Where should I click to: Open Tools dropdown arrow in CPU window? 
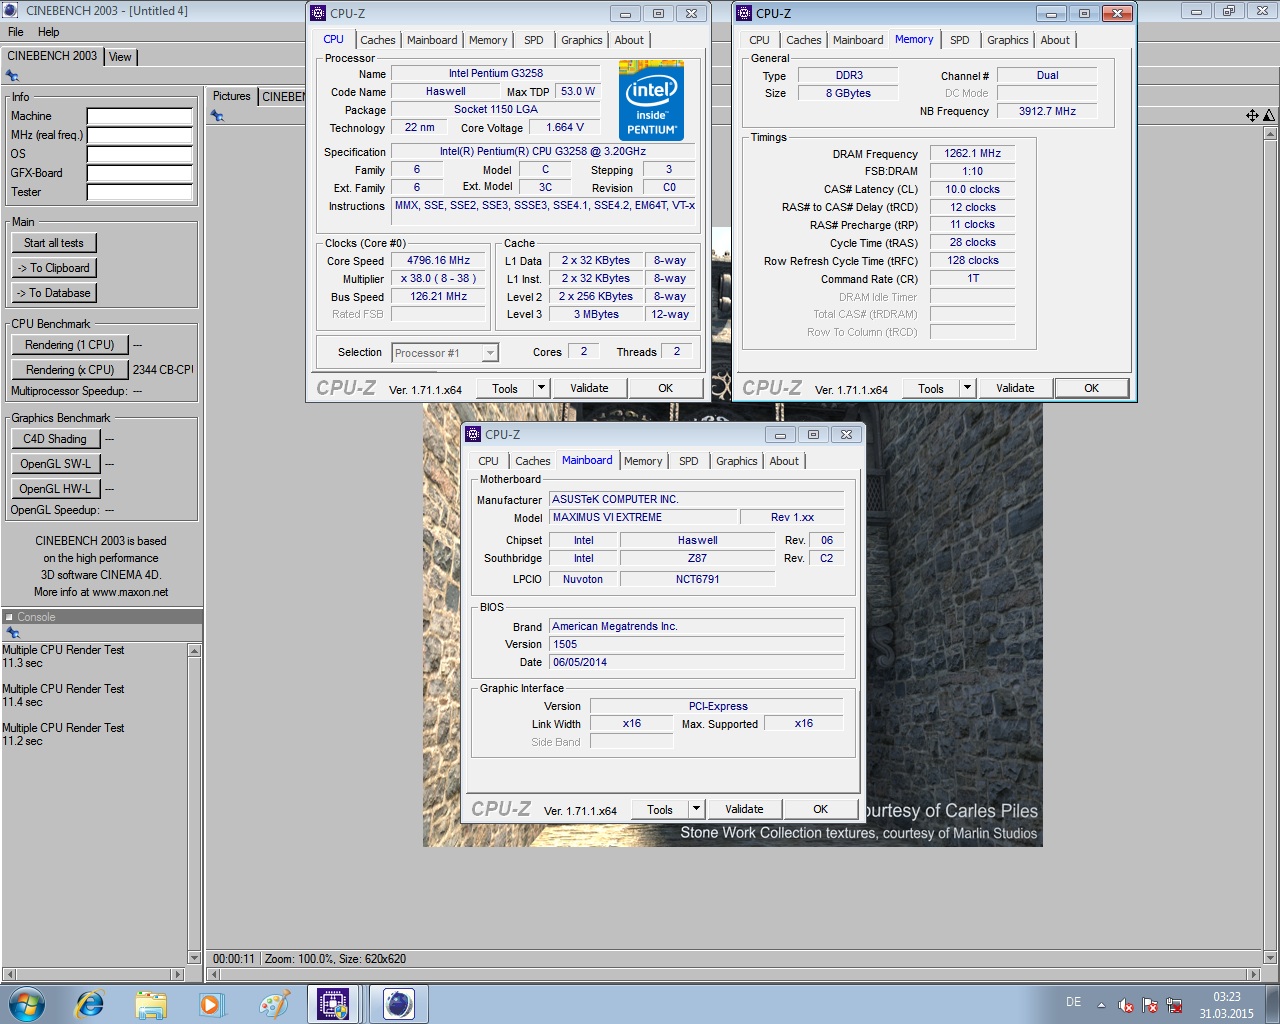(x=541, y=388)
